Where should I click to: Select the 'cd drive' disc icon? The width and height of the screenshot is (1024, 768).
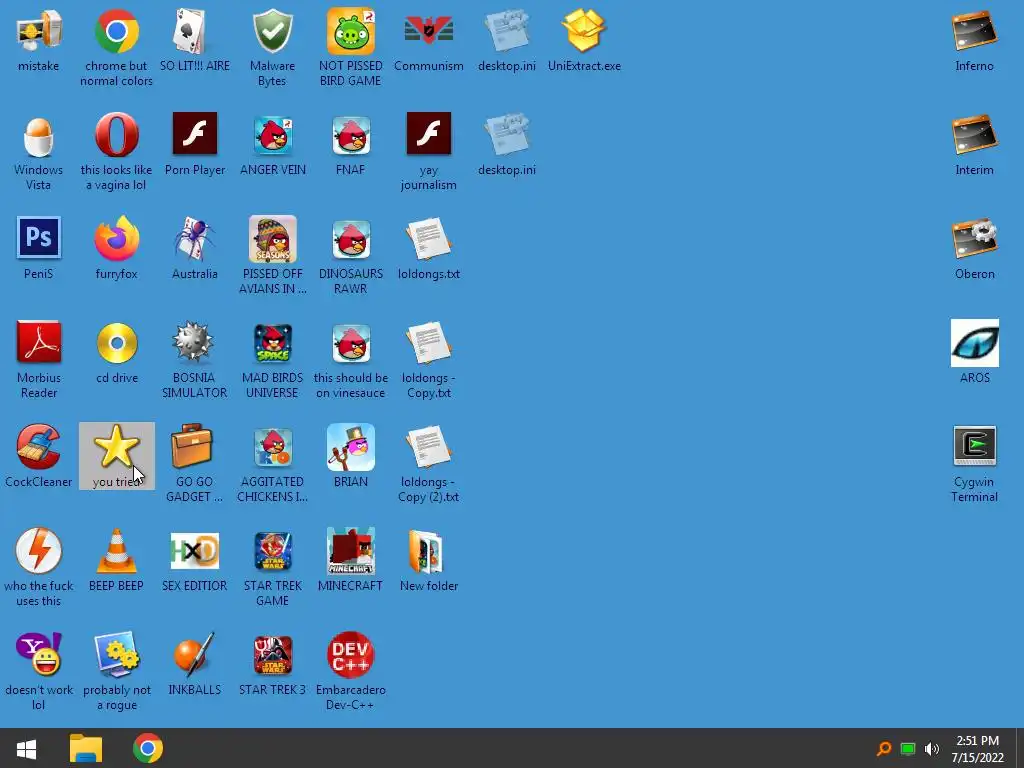[x=116, y=343]
